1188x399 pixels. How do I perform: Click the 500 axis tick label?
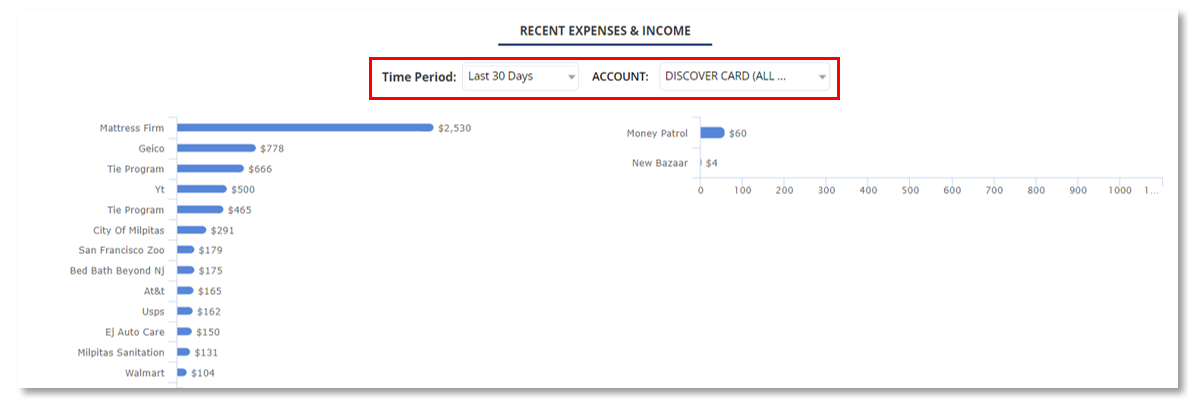pyautogui.click(x=910, y=190)
